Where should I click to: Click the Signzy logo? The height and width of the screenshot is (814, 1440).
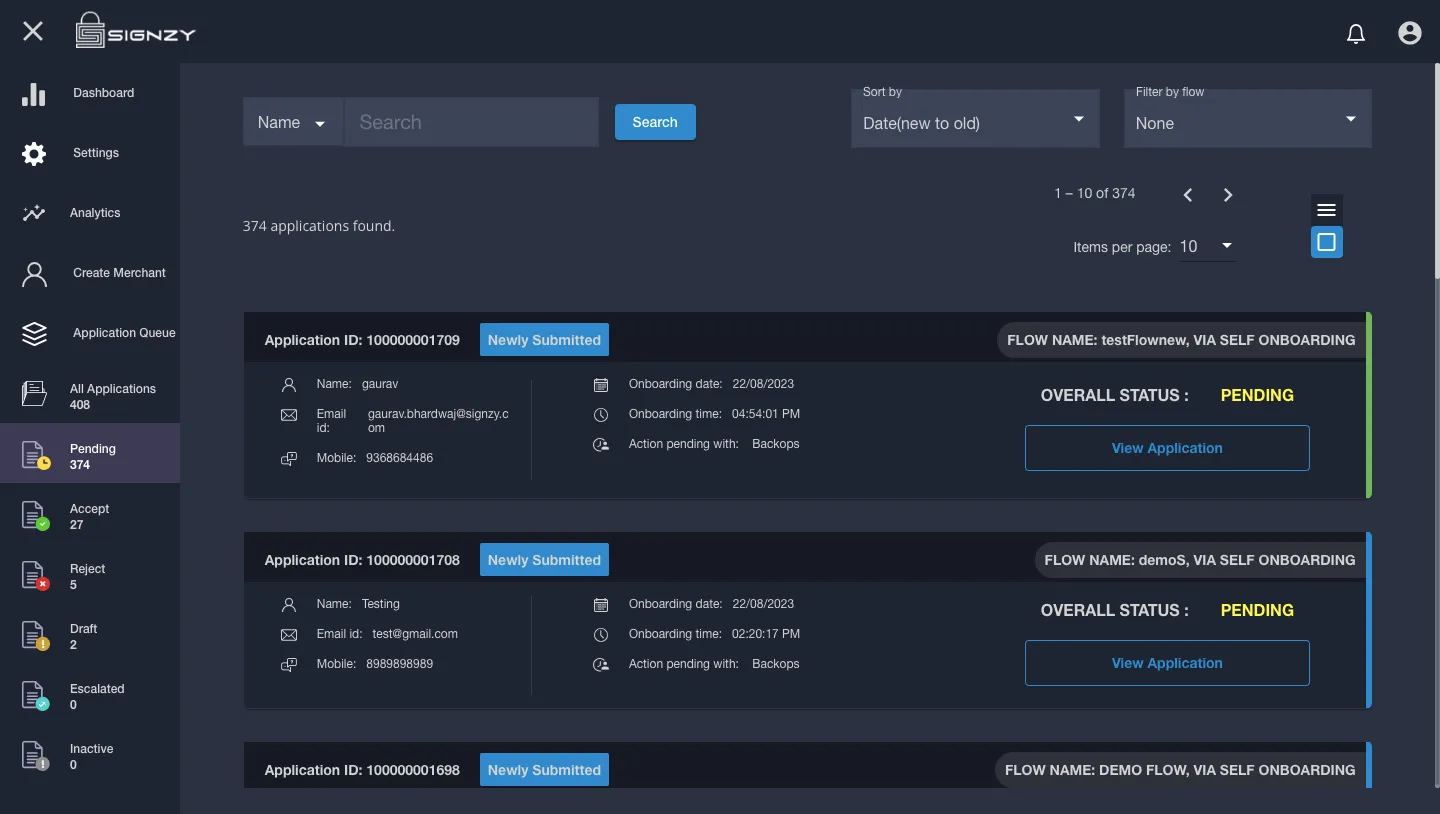click(135, 31)
